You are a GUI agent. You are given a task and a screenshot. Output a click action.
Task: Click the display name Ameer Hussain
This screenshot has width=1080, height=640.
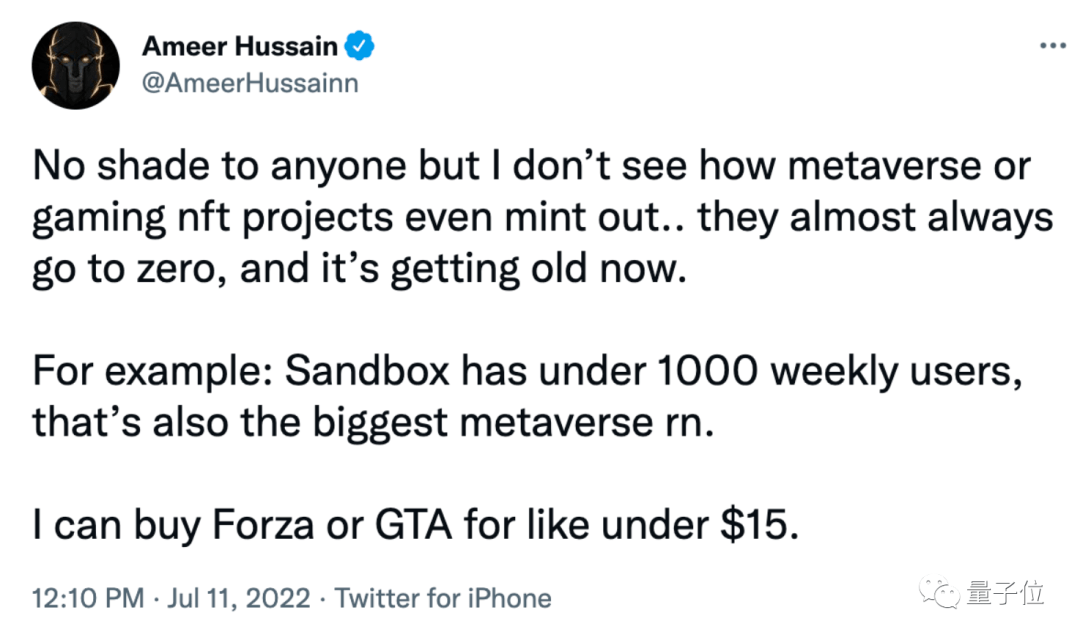242,46
